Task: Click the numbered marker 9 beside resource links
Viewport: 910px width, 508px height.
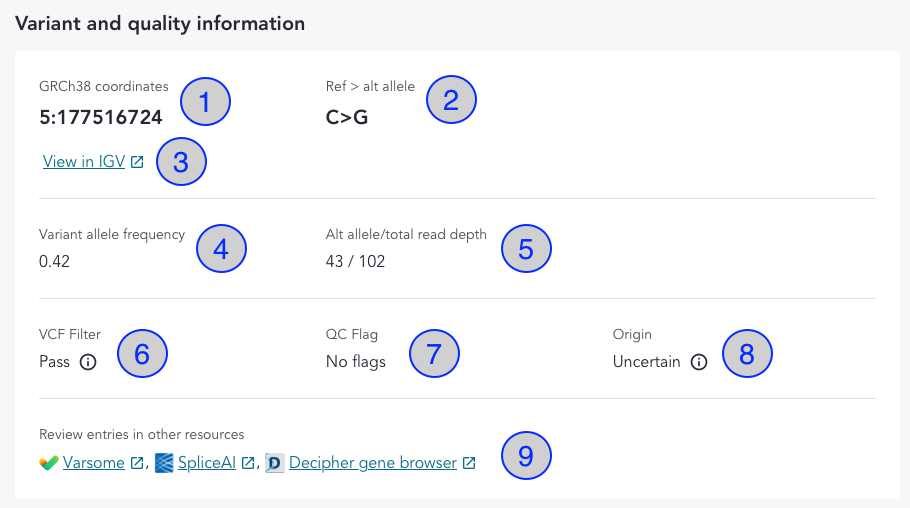Action: point(526,455)
